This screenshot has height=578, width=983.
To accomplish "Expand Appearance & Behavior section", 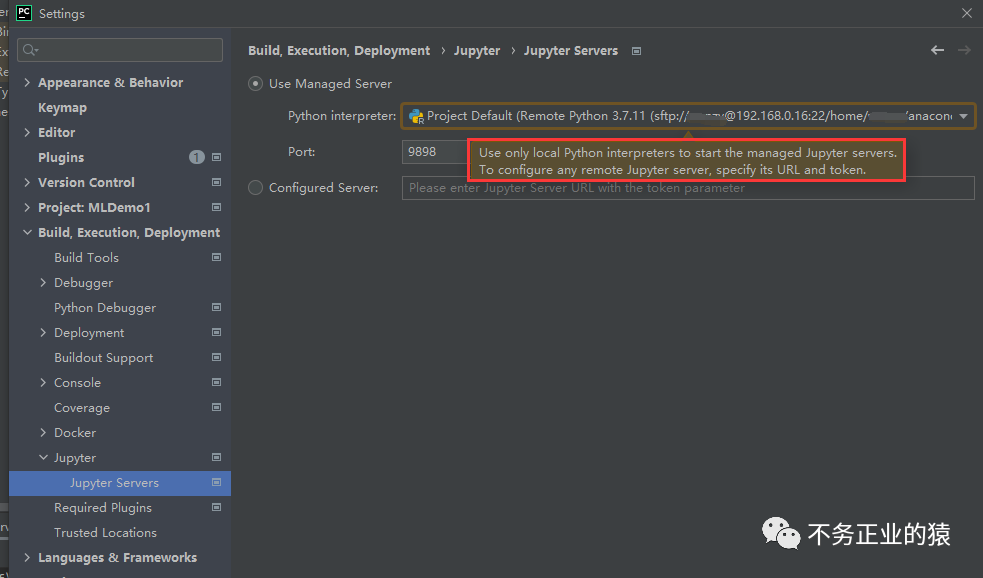I will coord(27,82).
